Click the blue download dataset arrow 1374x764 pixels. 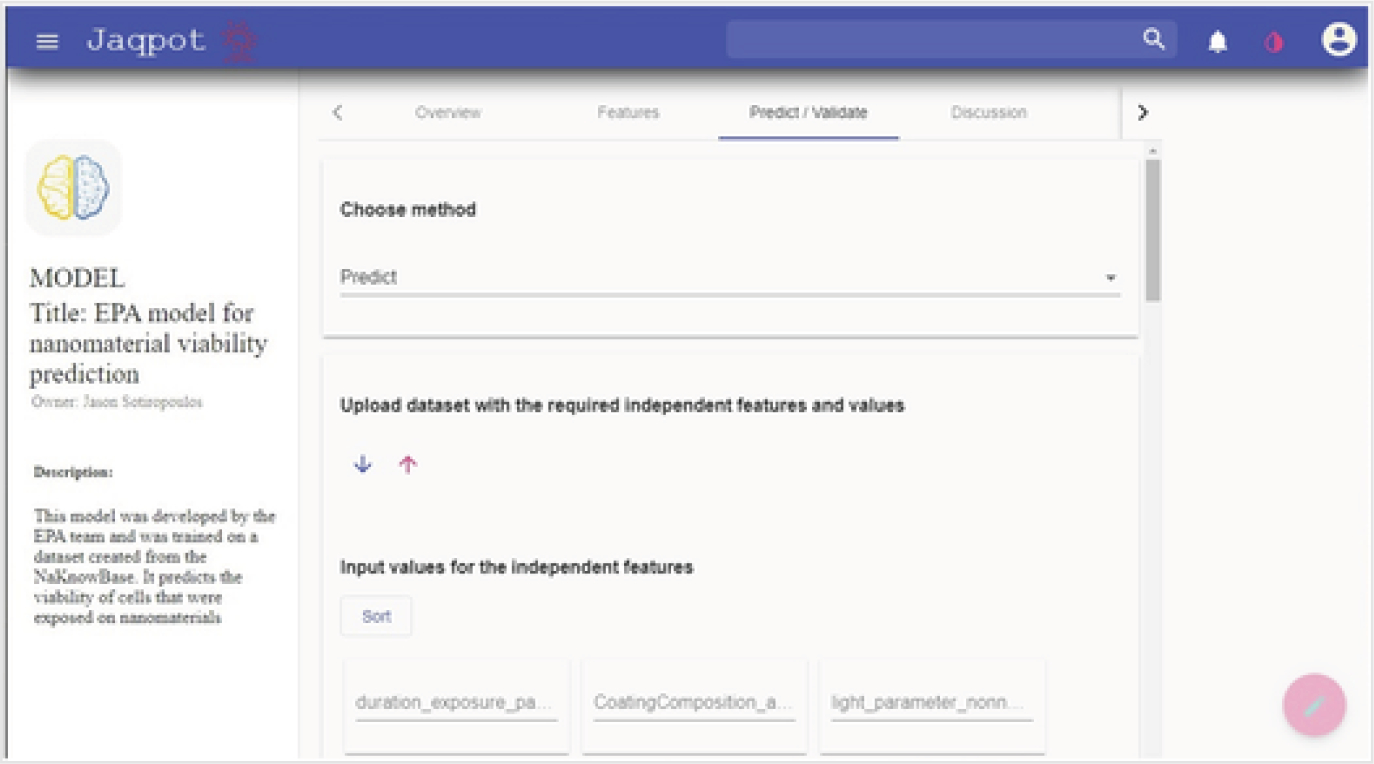pyautogui.click(x=363, y=464)
